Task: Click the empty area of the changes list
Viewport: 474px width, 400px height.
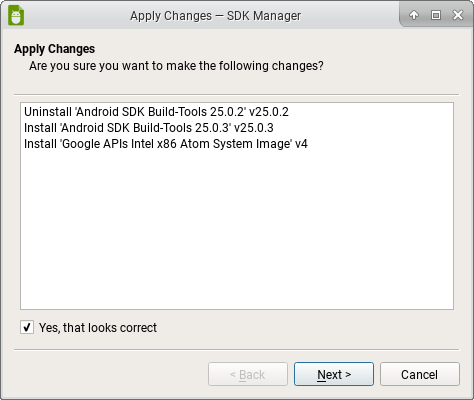Action: pos(237,230)
